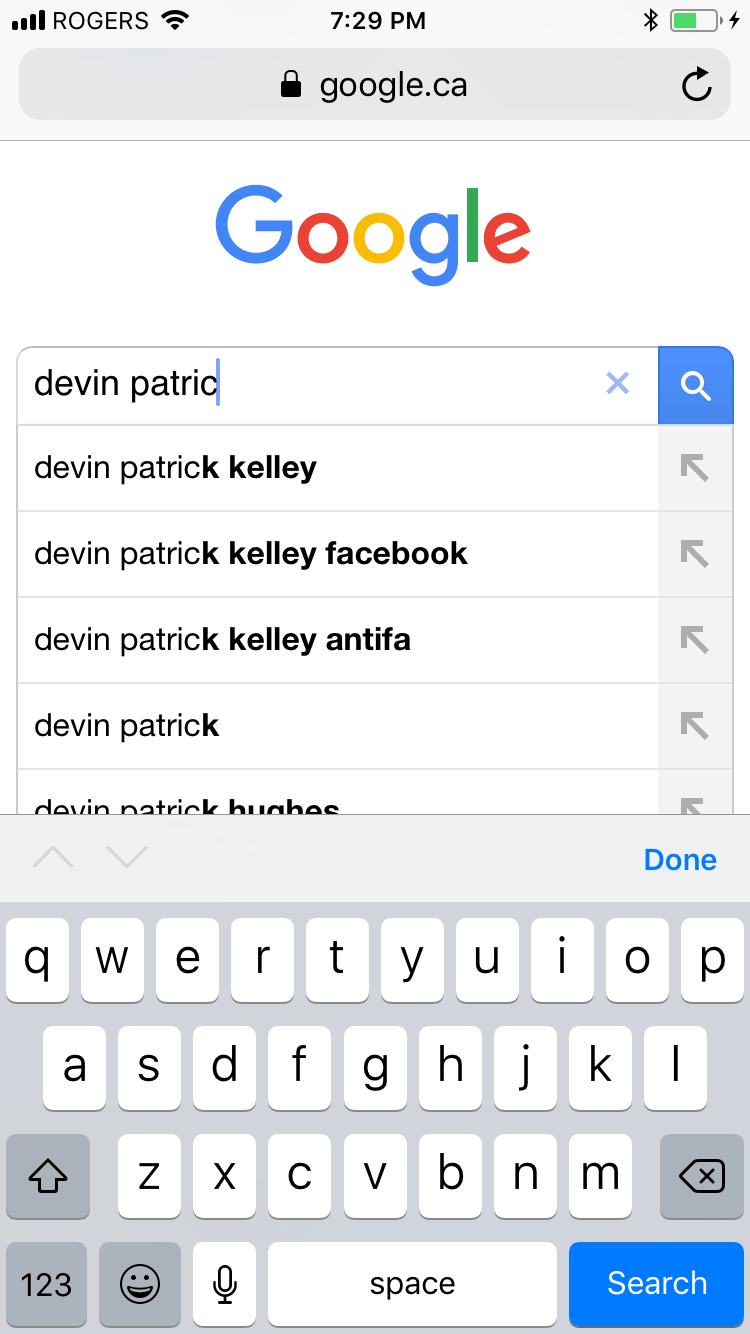Open the emoji keyboard

[x=139, y=1284]
